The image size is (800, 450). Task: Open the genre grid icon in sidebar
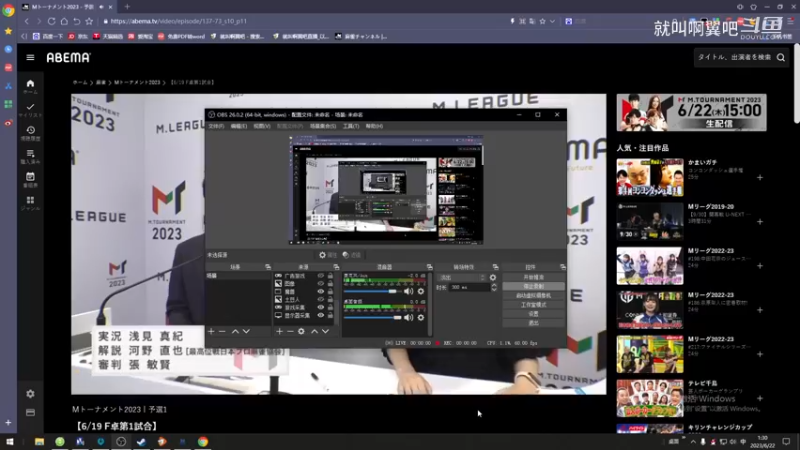click(30, 203)
